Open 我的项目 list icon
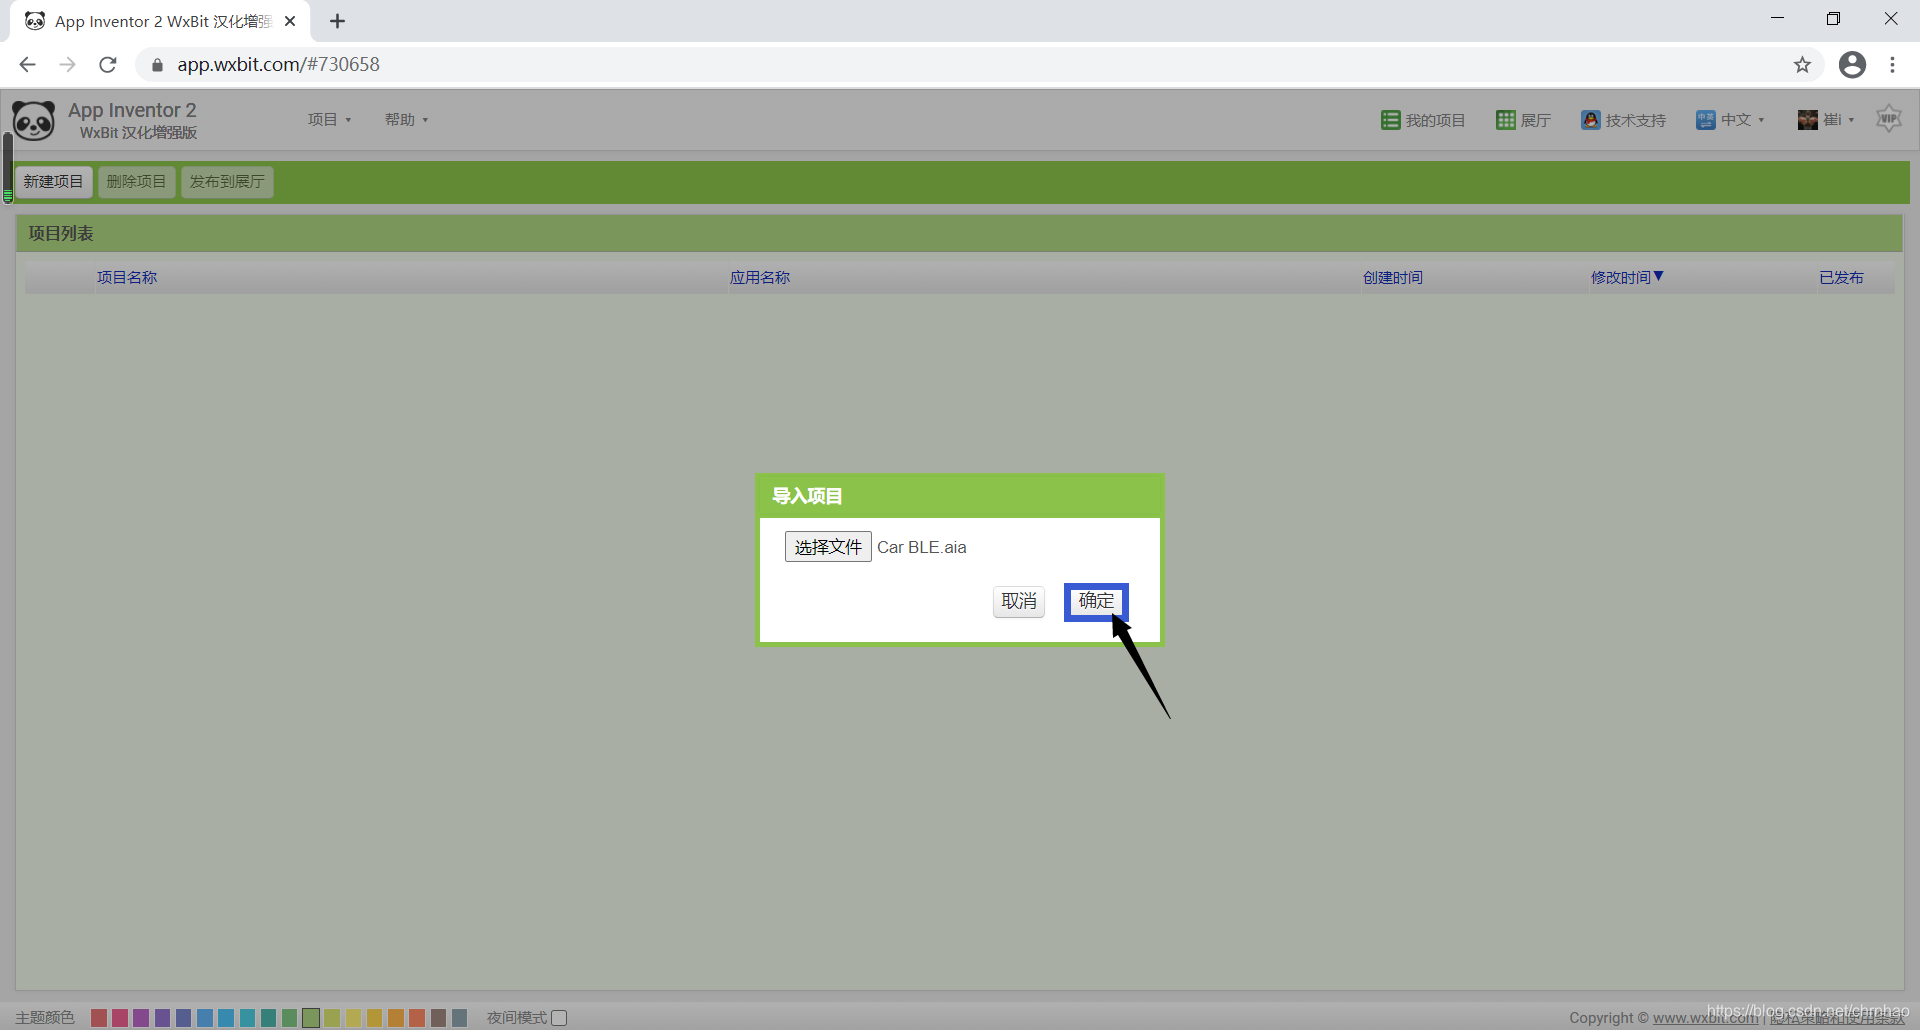1920x1030 pixels. [1390, 120]
